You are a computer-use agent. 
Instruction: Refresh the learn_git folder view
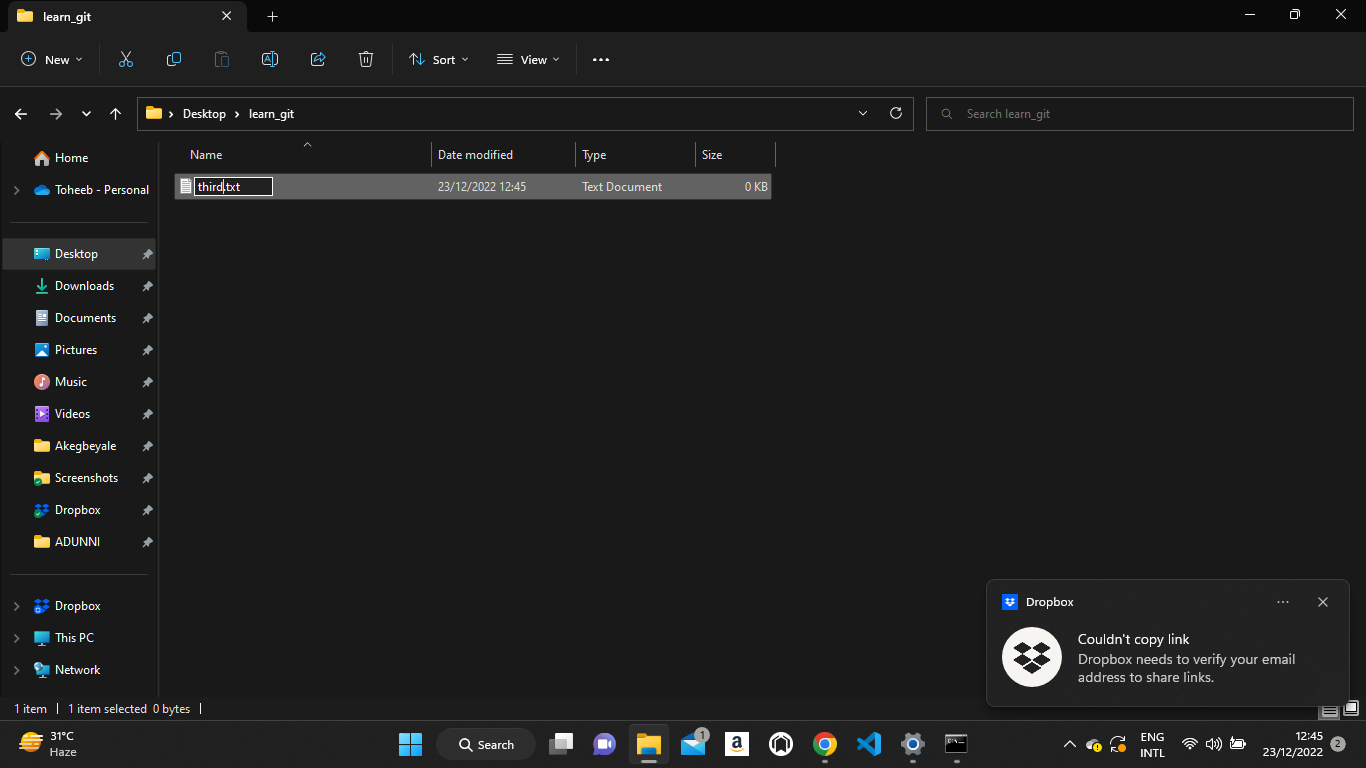896,113
